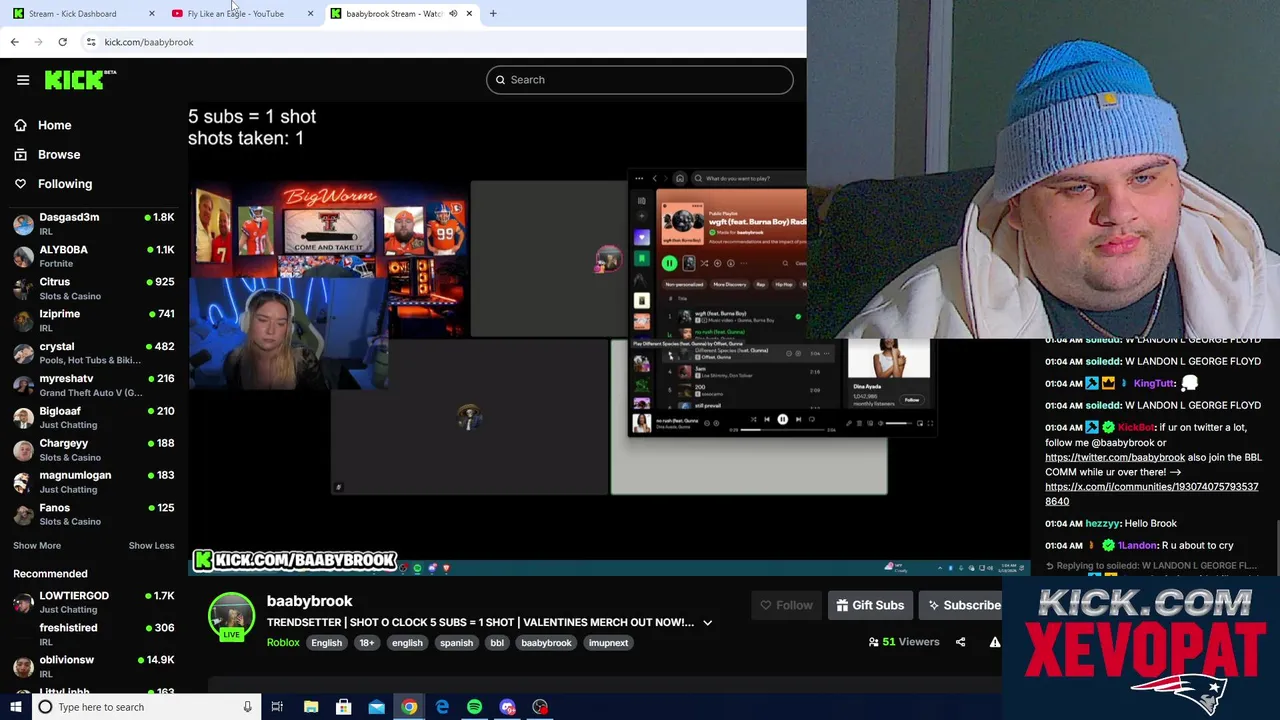Click the baabybrook channel name
This screenshot has width=1280, height=720.
pyautogui.click(x=309, y=601)
